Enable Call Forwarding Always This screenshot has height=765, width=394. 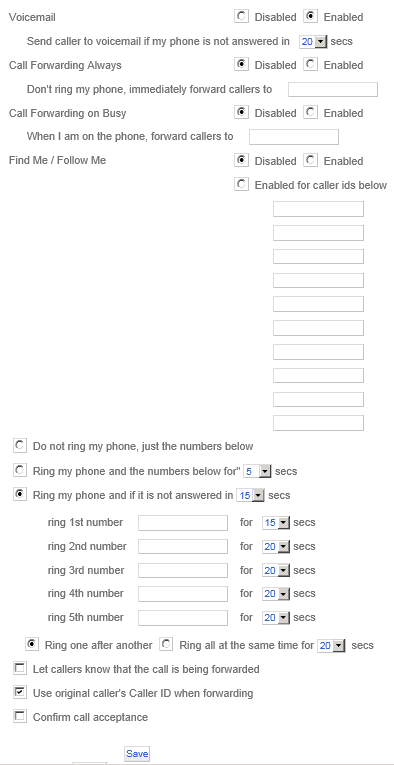(310, 64)
